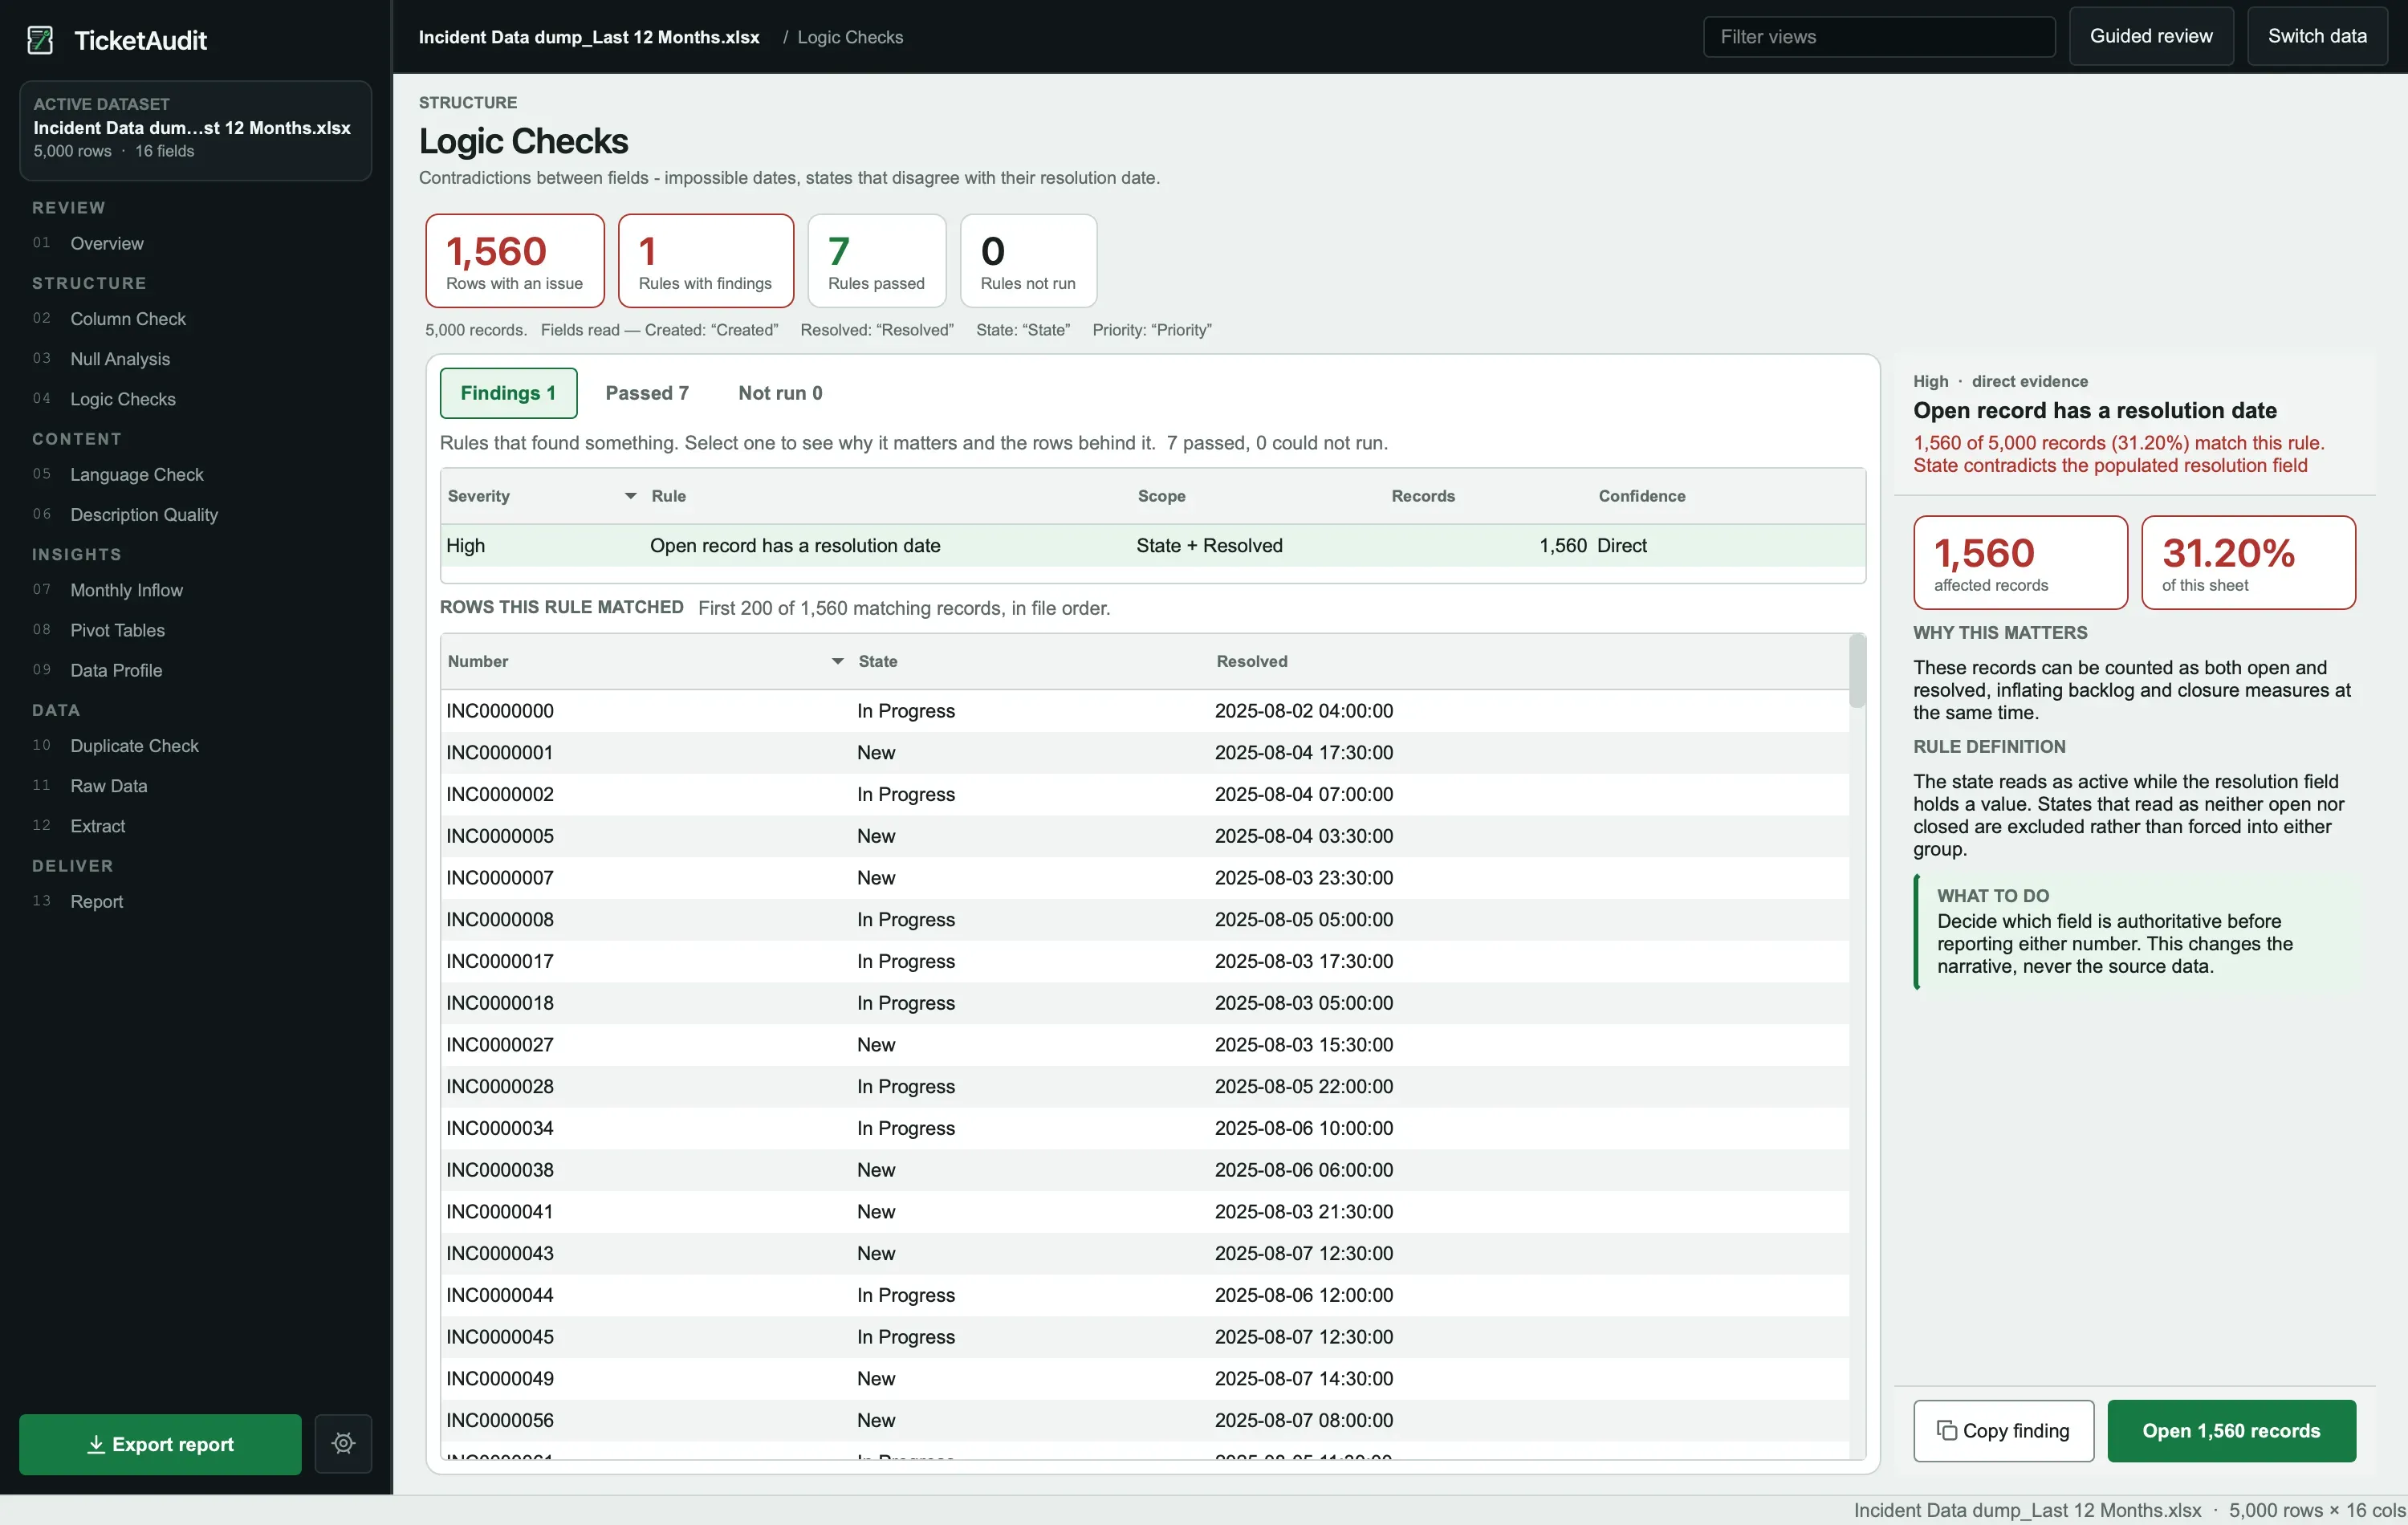Select row INC0000018

click(x=1145, y=1003)
